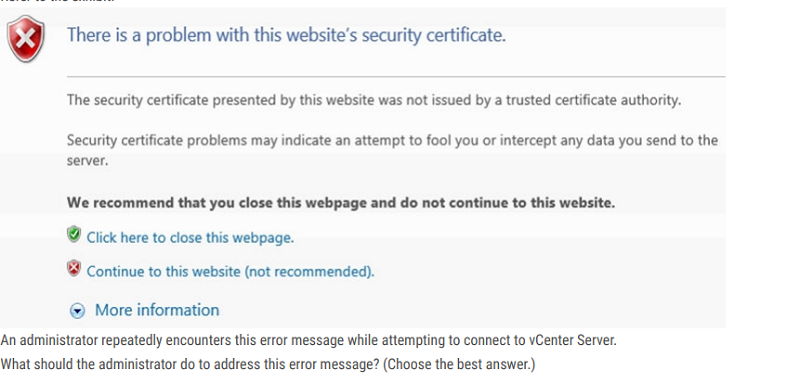
Task: Click the phrase 'trusted certificate authority'
Action: (x=593, y=100)
